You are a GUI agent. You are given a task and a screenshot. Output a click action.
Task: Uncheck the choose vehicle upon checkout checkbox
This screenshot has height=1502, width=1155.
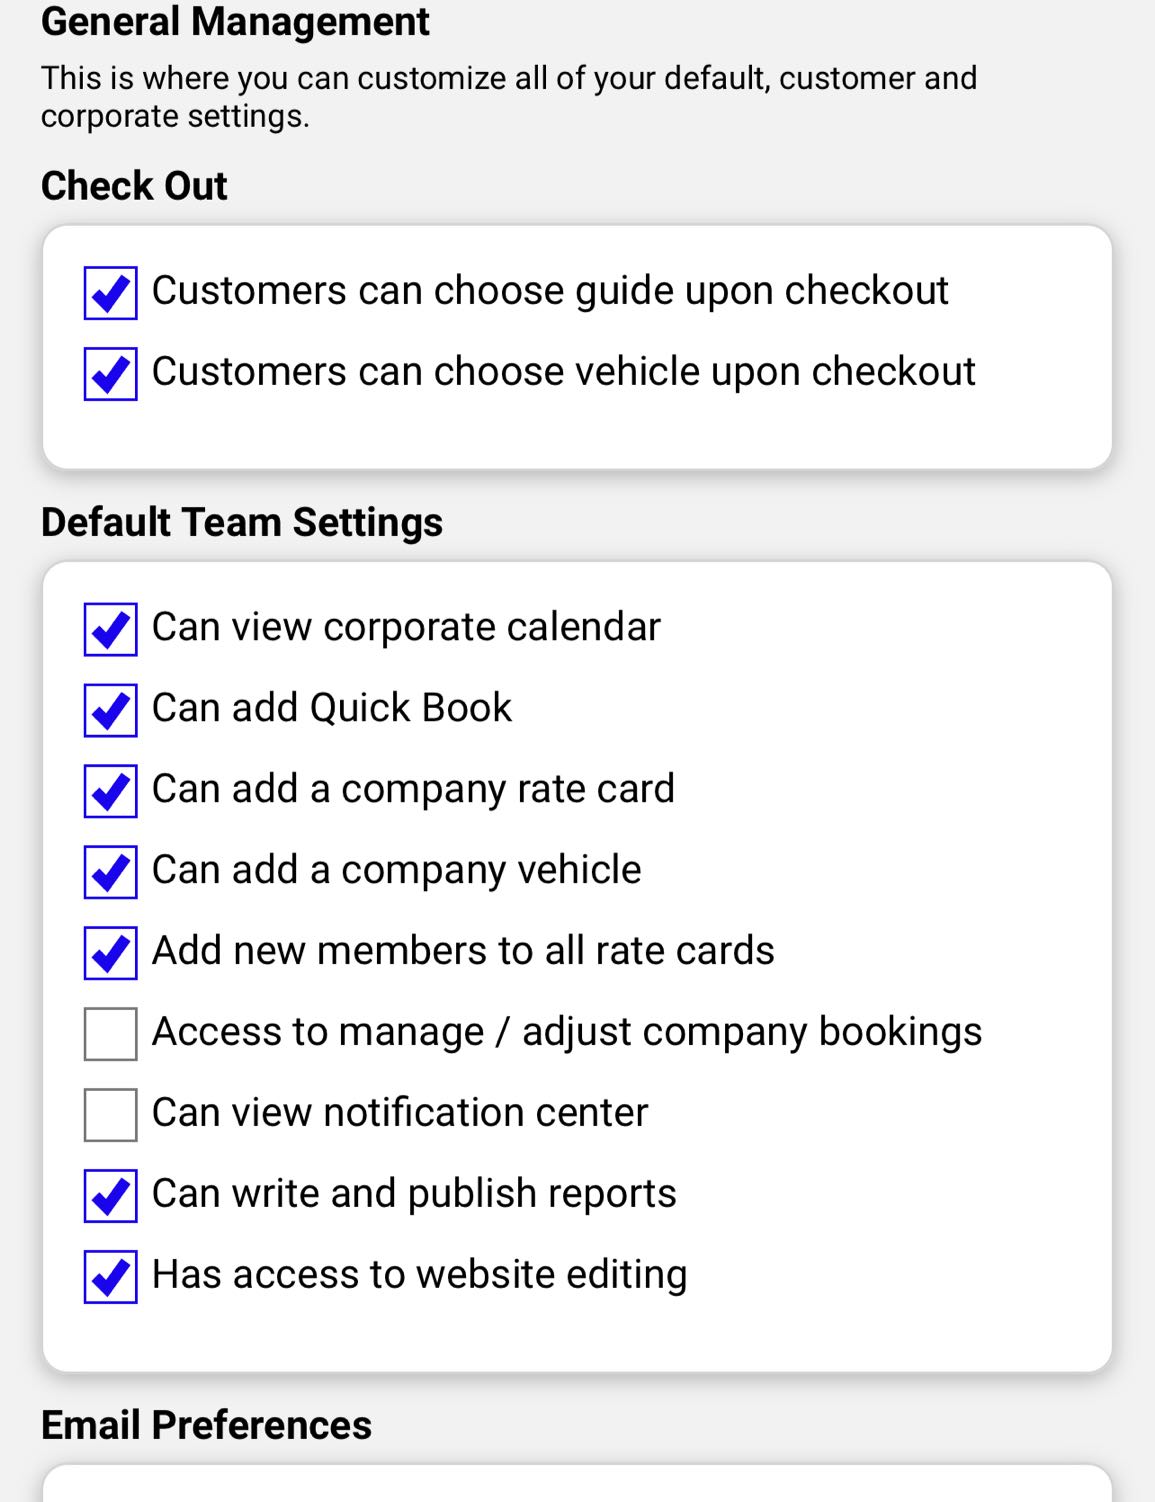110,374
